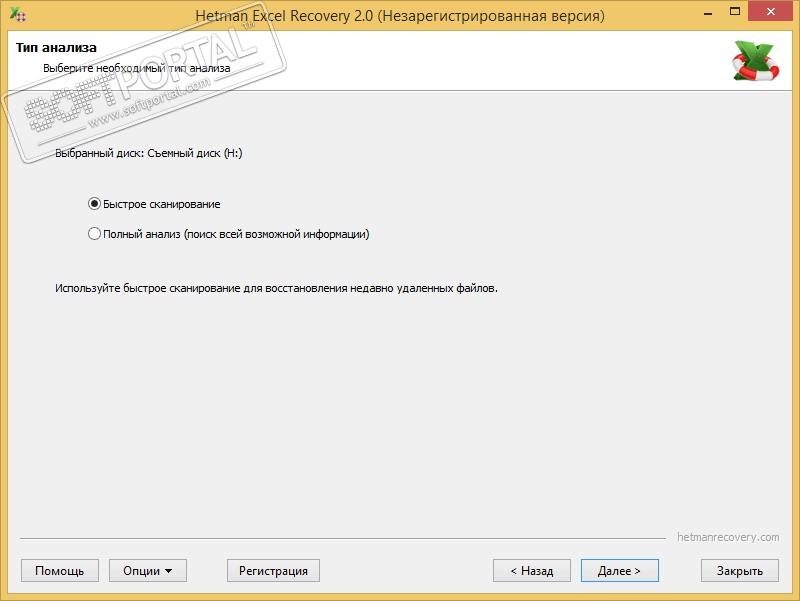Click the window title text
The image size is (800, 601).
click(x=400, y=16)
